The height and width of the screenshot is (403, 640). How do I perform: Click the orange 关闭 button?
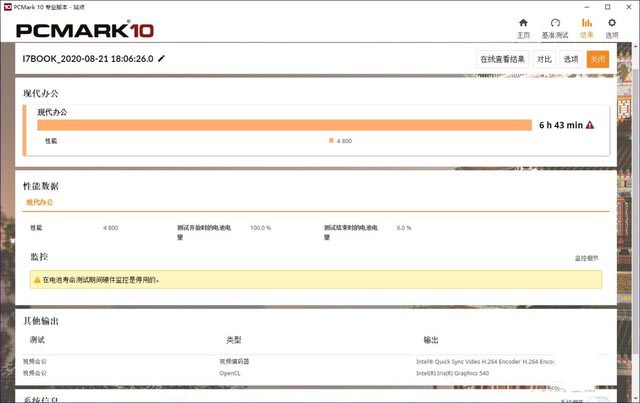[x=598, y=59]
